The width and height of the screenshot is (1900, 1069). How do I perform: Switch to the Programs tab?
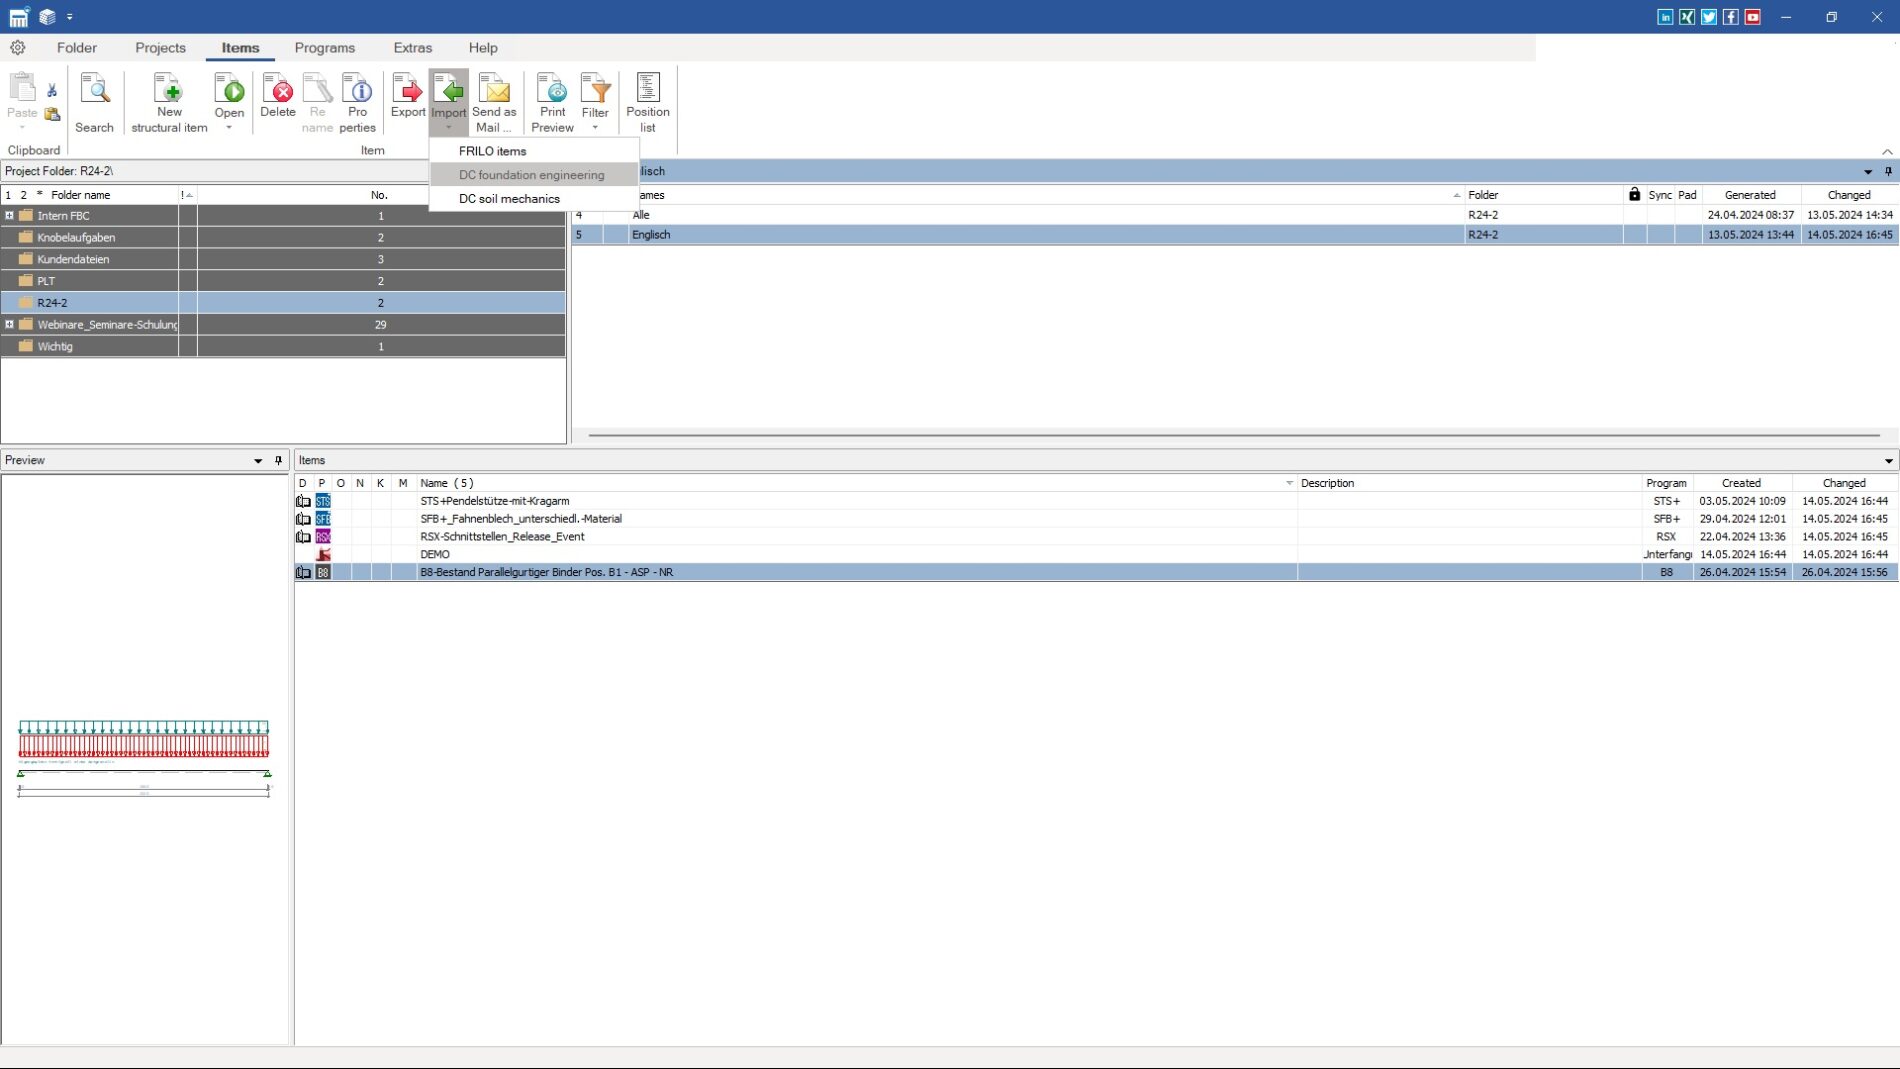pos(325,48)
